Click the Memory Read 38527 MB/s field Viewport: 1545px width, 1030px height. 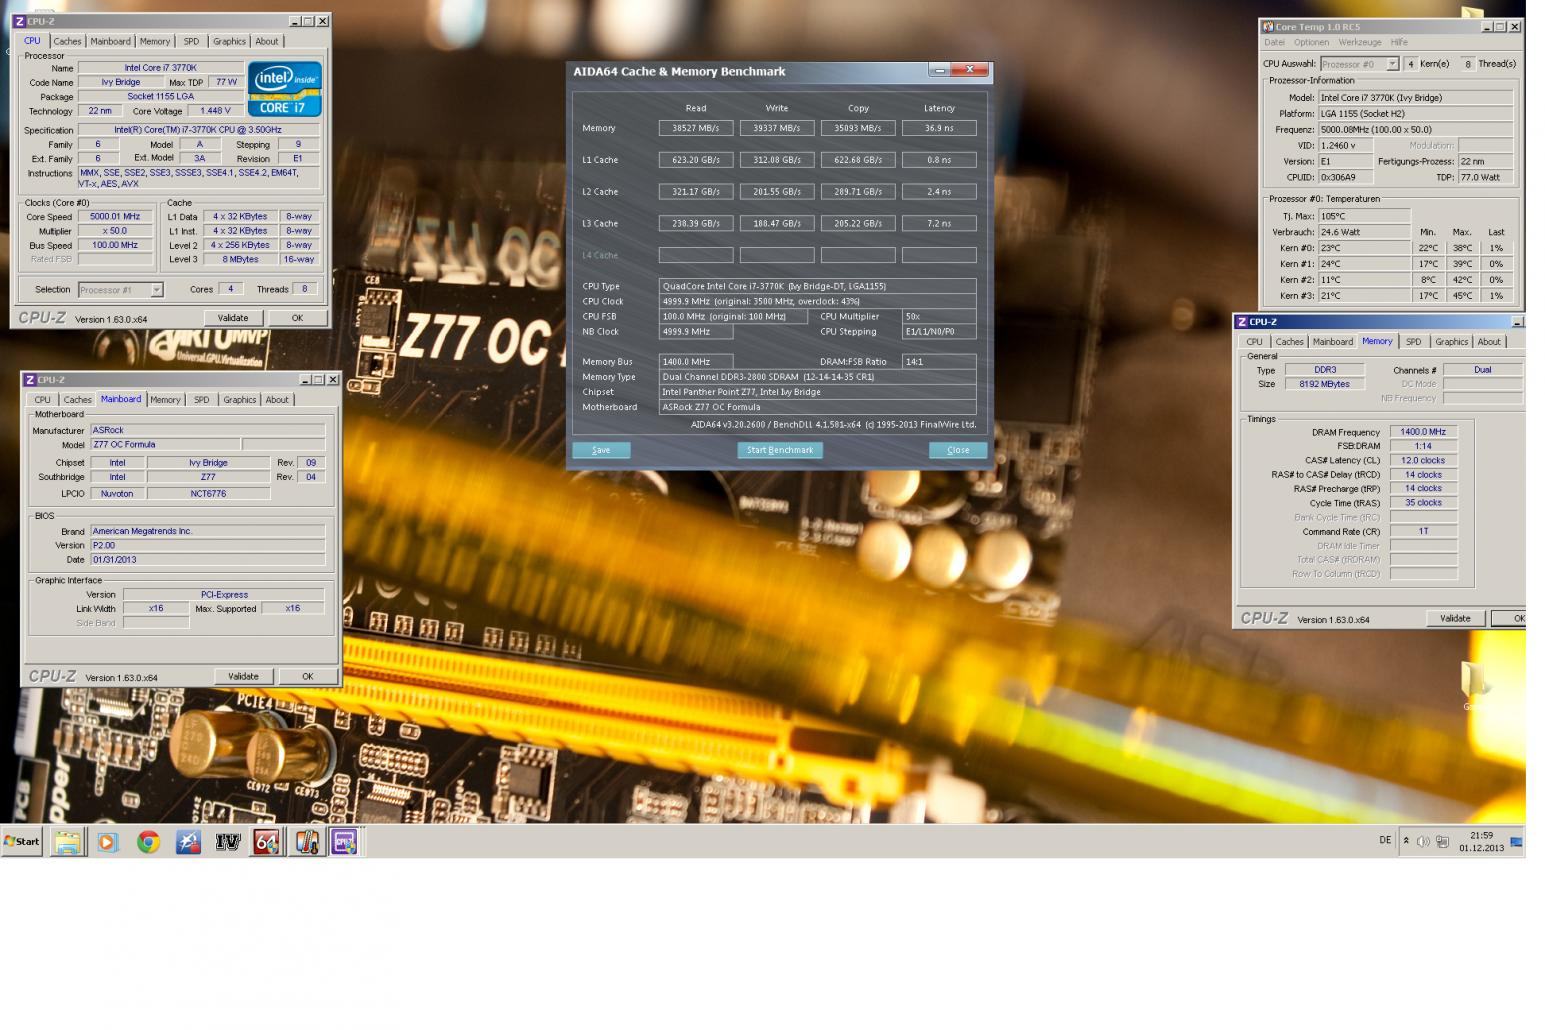[696, 128]
